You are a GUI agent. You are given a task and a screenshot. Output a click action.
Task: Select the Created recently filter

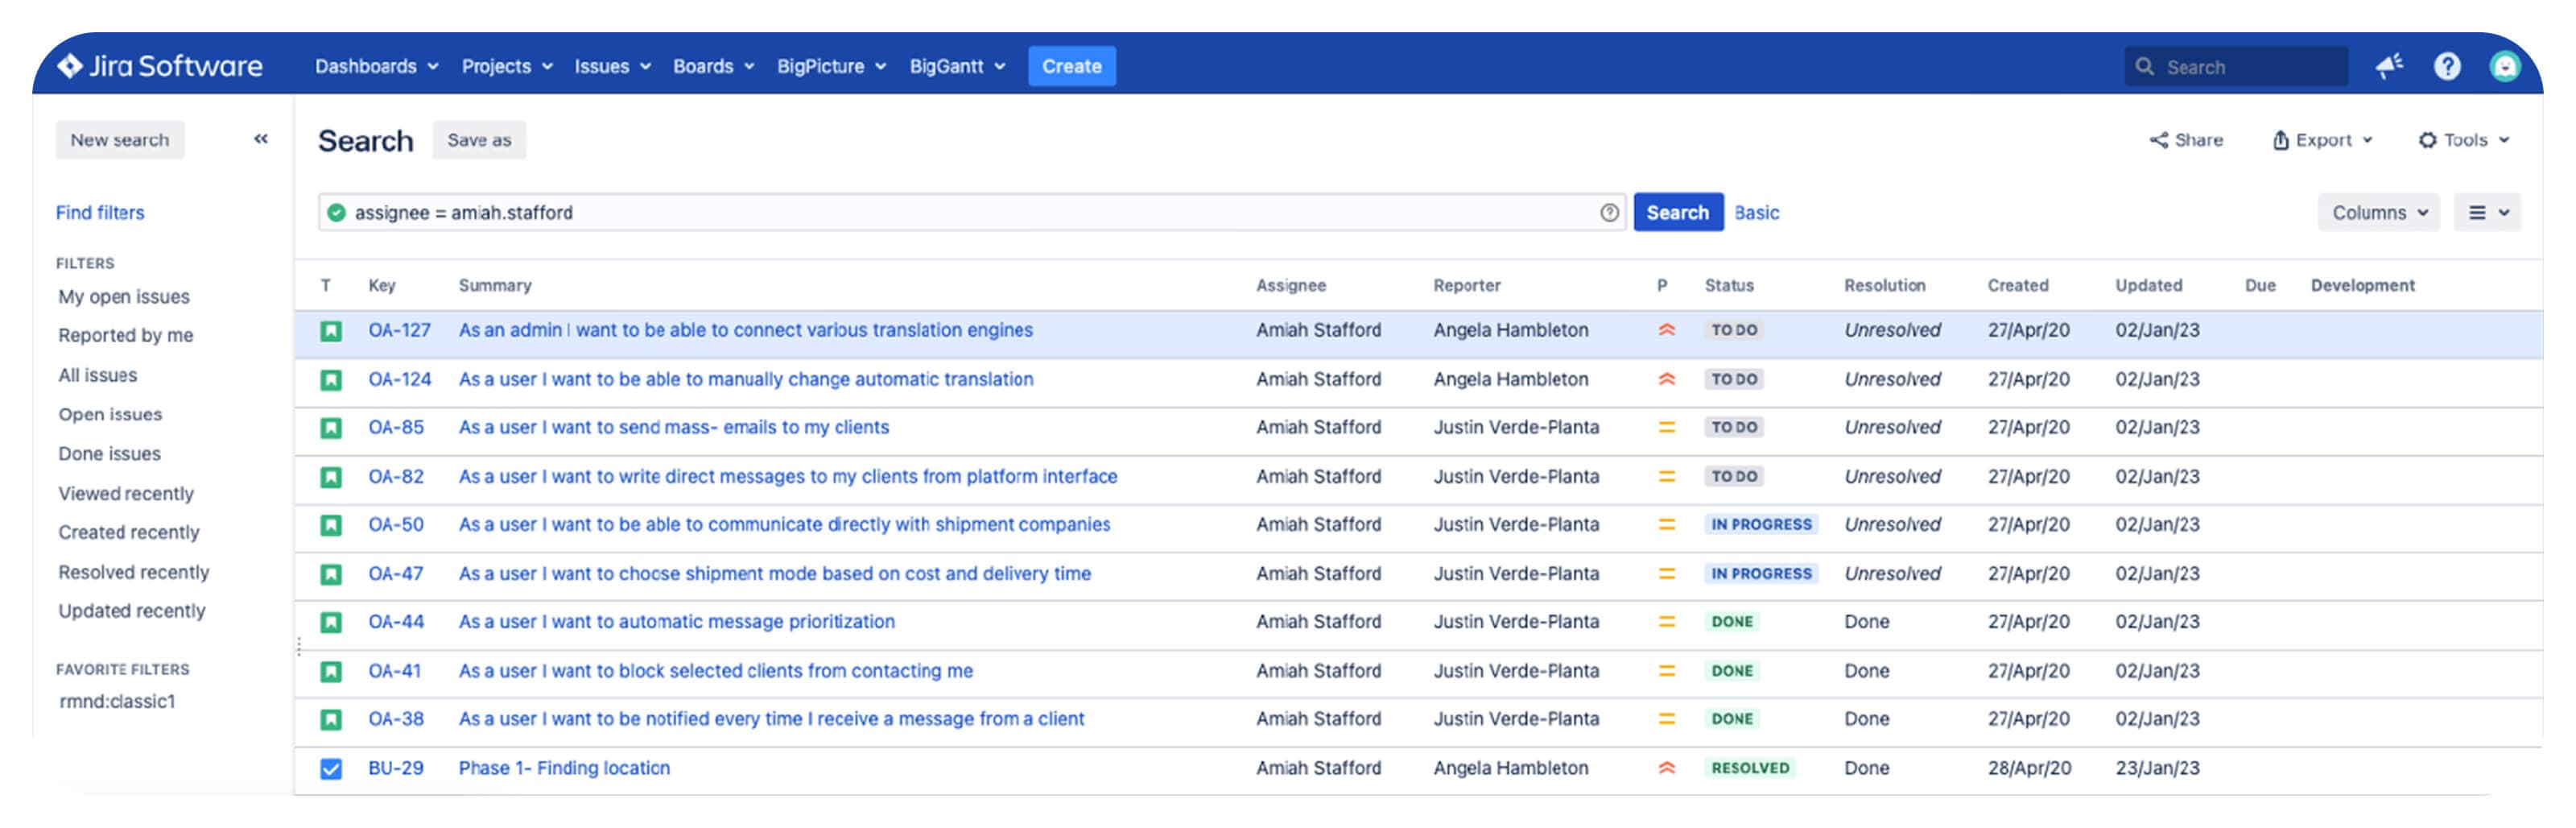[x=129, y=532]
